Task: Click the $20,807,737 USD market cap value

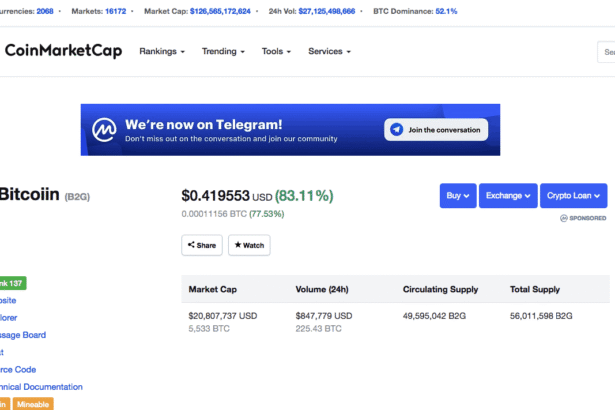Action: (223, 316)
